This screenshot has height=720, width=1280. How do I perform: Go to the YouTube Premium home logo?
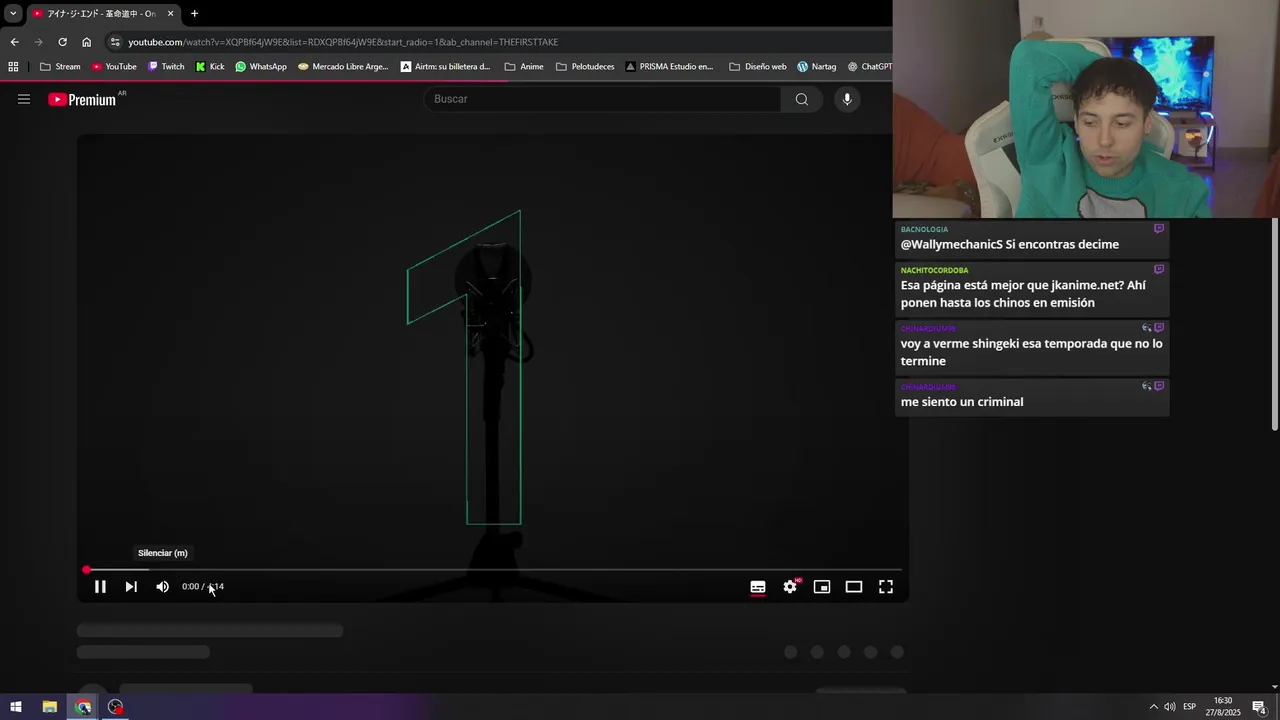(x=83, y=99)
